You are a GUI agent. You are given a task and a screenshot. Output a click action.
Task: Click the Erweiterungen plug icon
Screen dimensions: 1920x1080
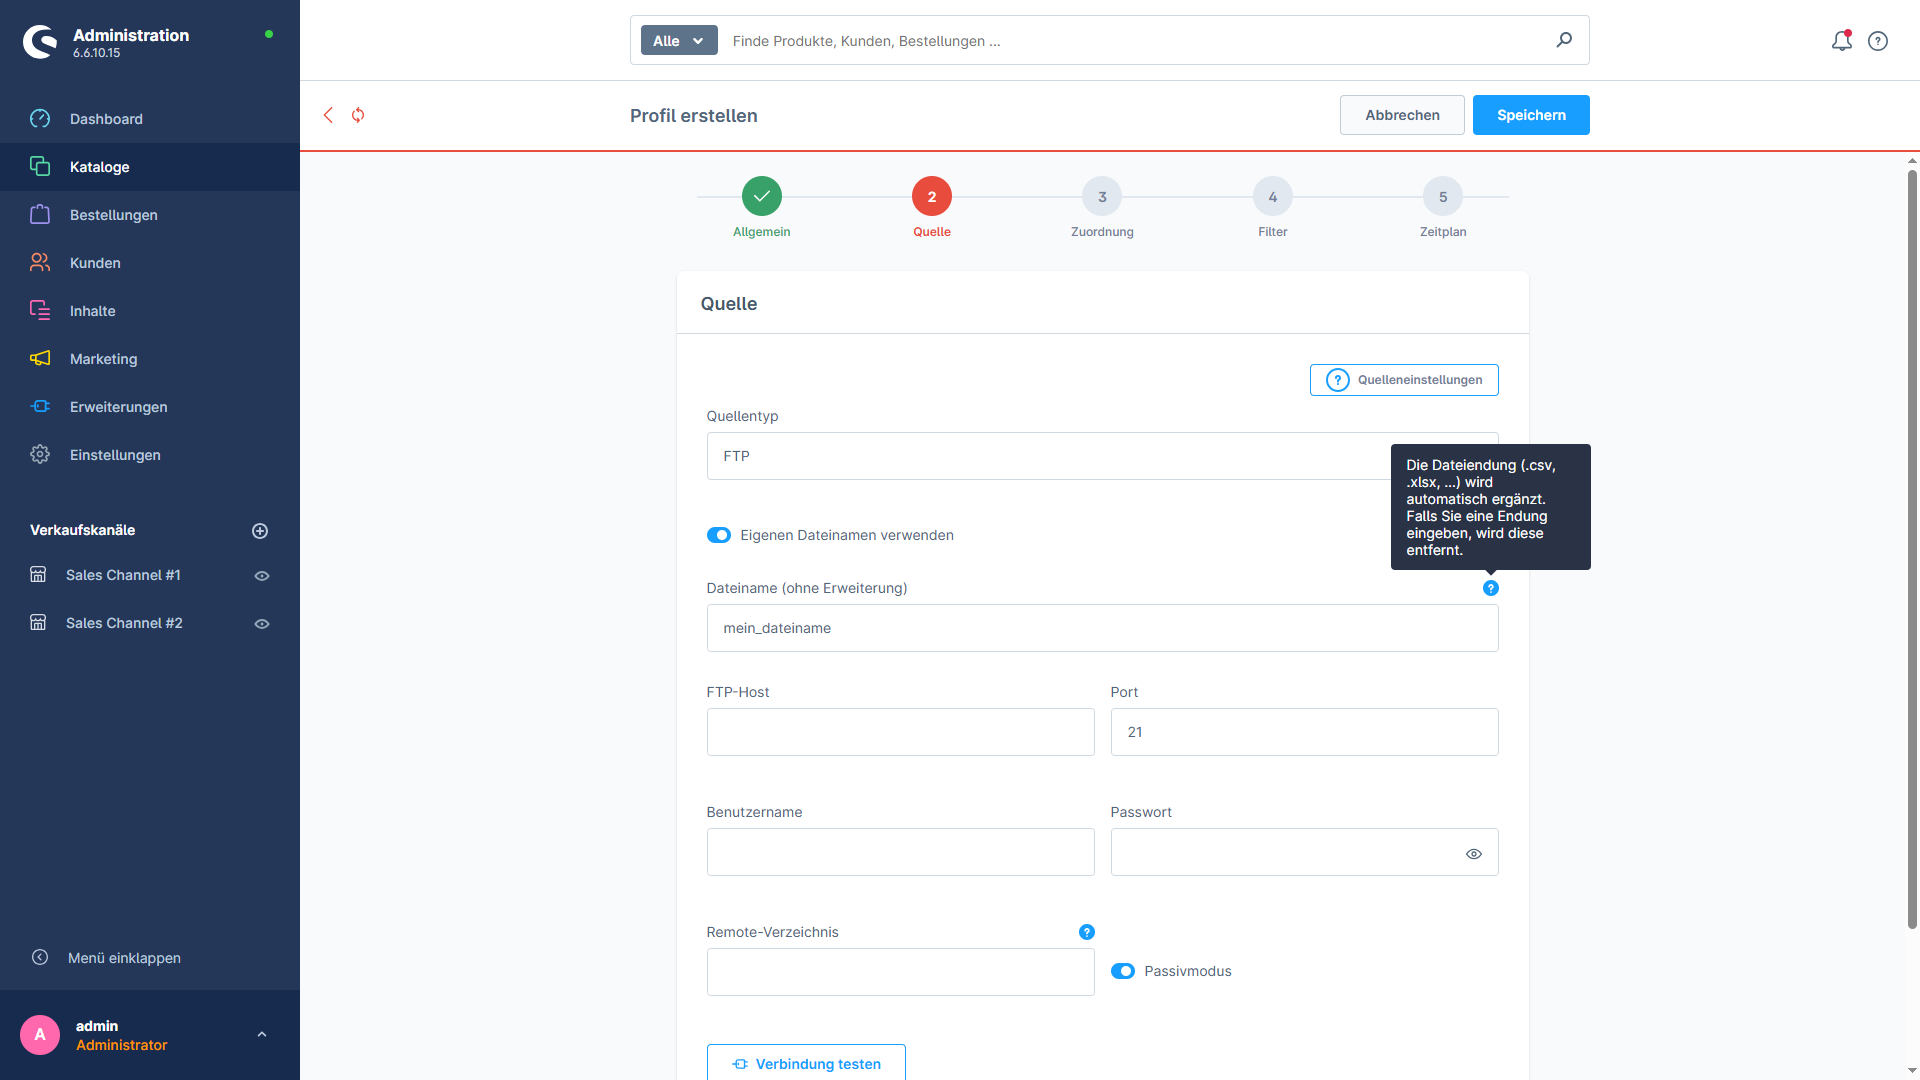tap(40, 407)
